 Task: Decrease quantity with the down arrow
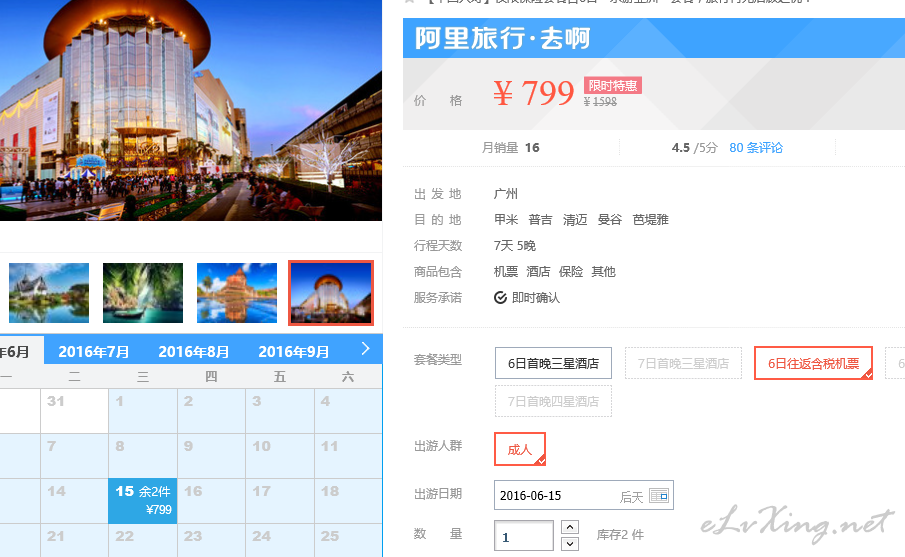click(570, 544)
